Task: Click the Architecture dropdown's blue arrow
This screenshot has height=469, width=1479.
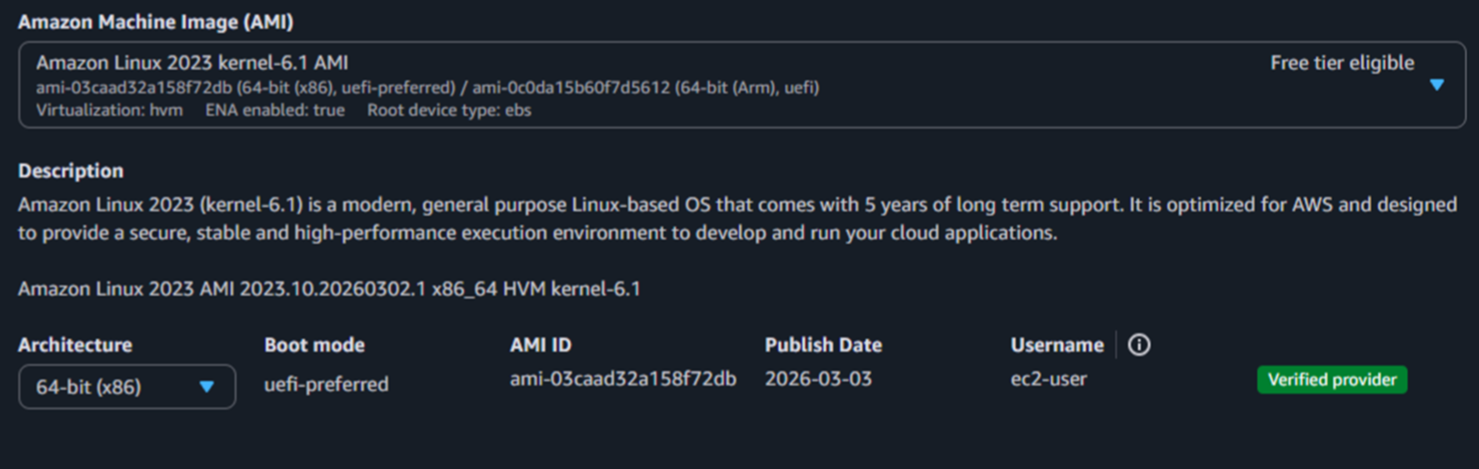Action: click(207, 387)
